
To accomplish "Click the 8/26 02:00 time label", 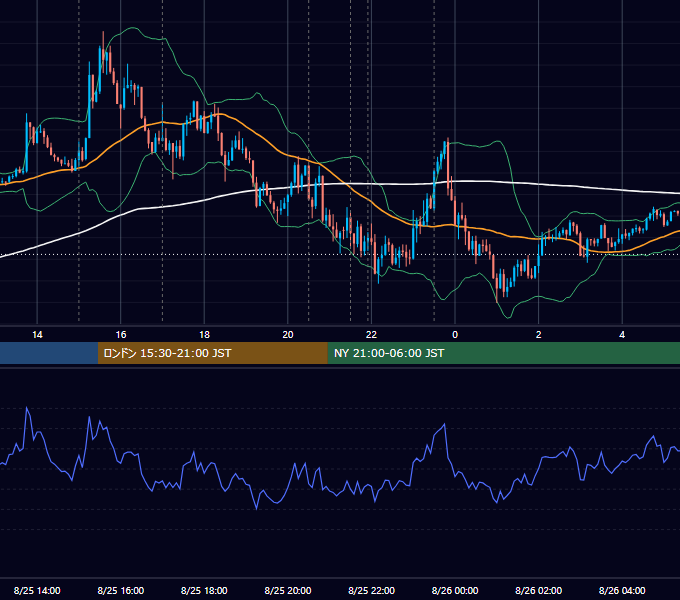I will click(x=539, y=590).
